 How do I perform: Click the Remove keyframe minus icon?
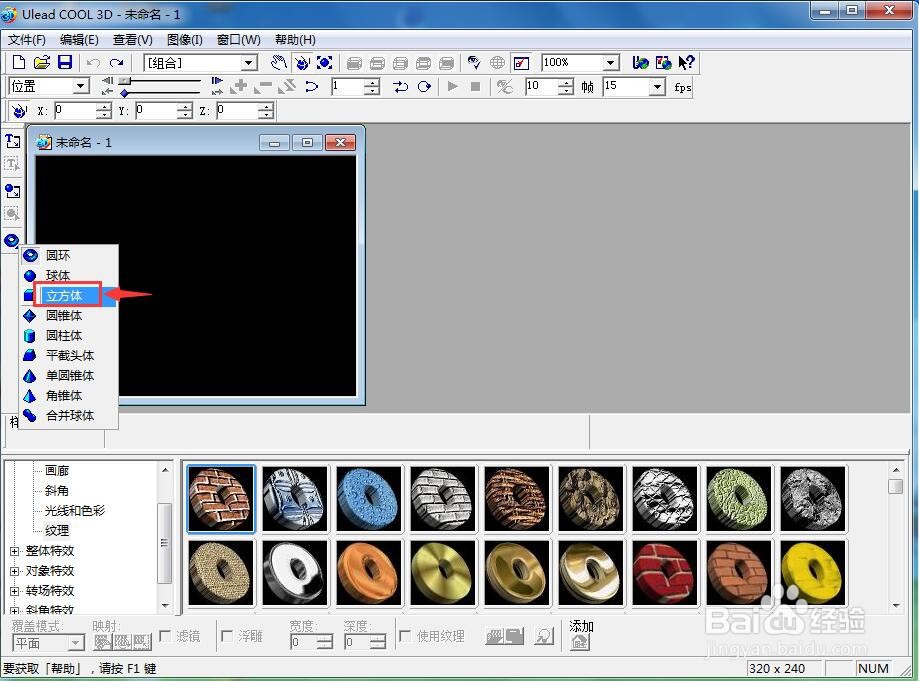[x=263, y=87]
